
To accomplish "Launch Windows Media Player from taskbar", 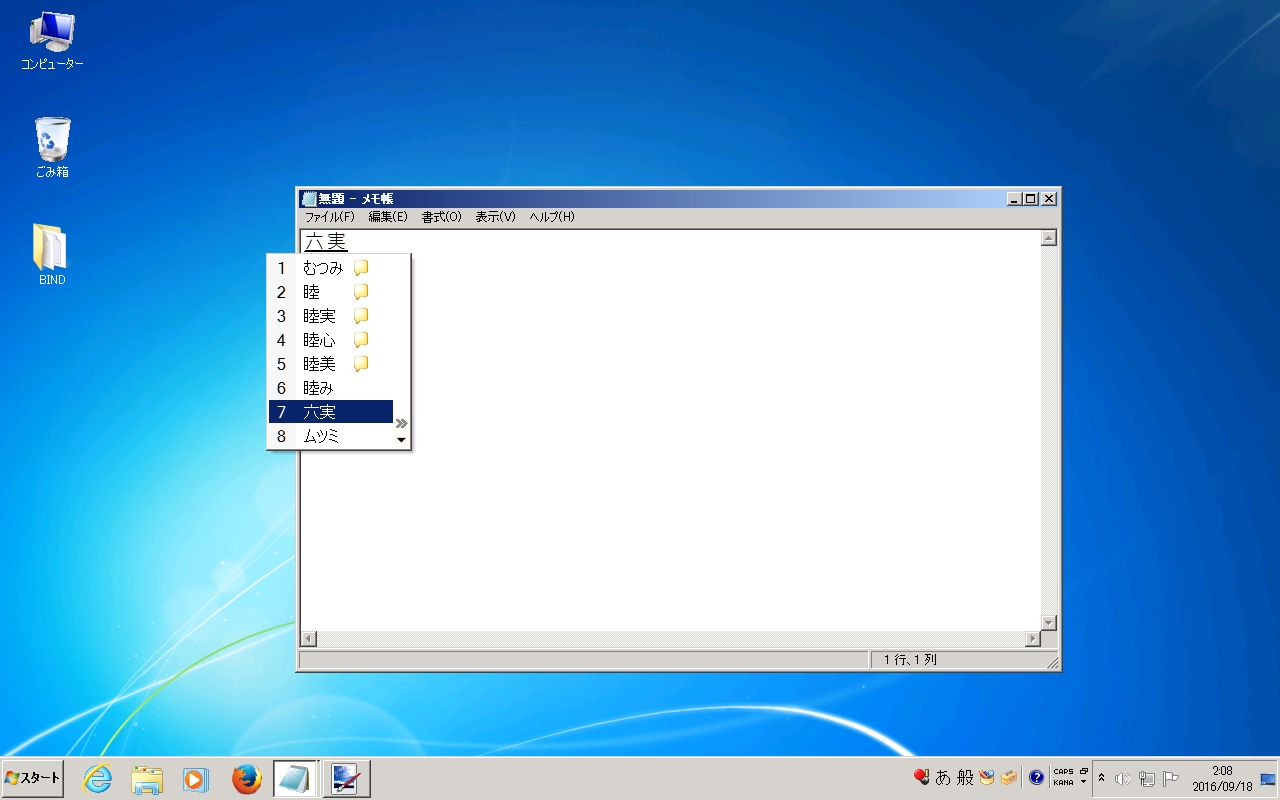I will (195, 779).
